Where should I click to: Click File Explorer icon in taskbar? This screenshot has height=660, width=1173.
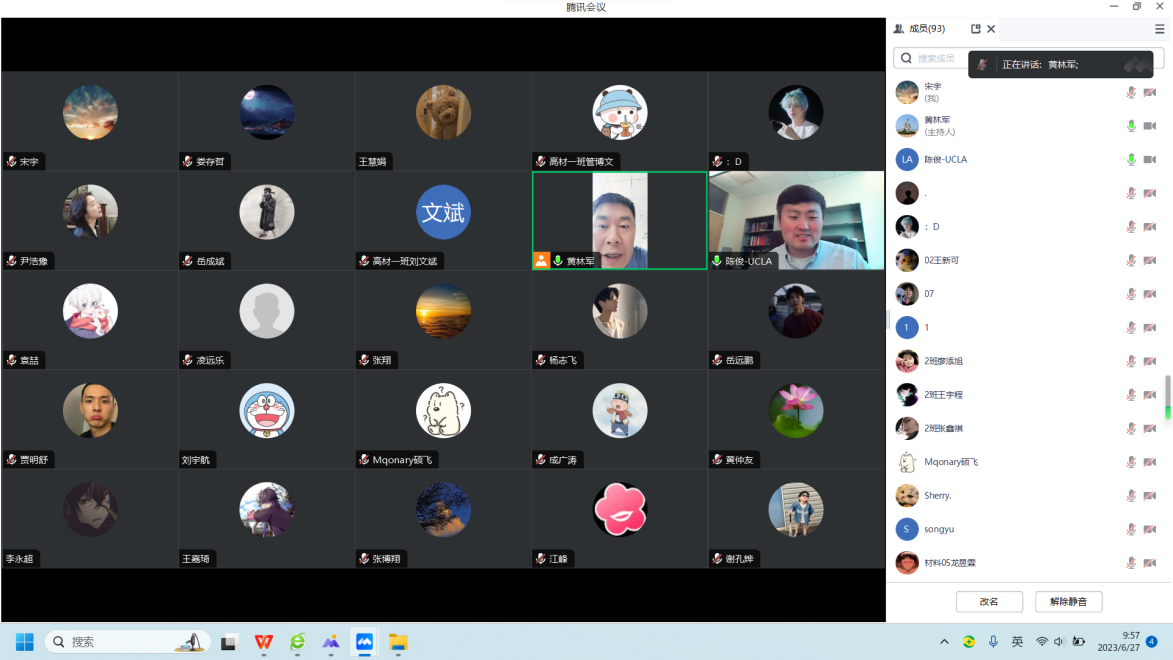(398, 642)
